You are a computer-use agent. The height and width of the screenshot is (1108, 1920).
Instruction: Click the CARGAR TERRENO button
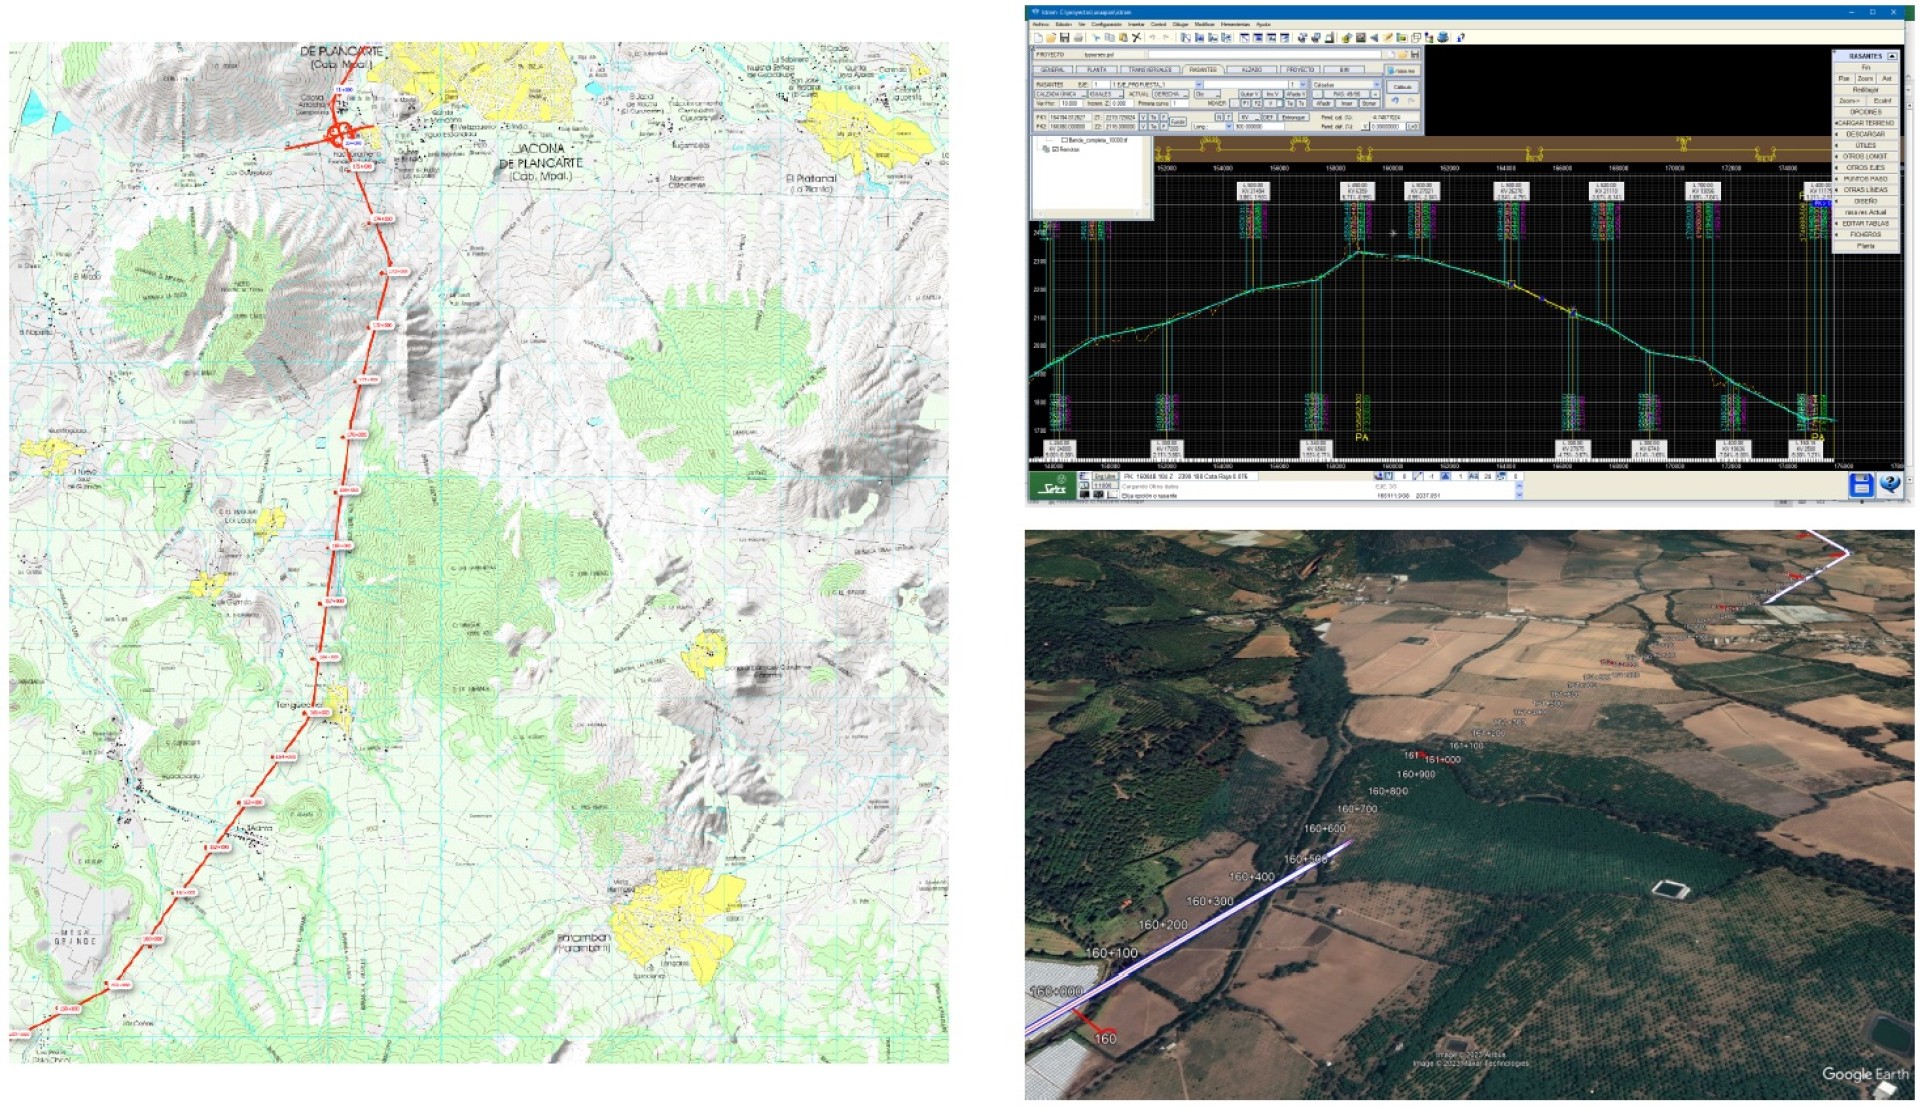coord(1865,123)
